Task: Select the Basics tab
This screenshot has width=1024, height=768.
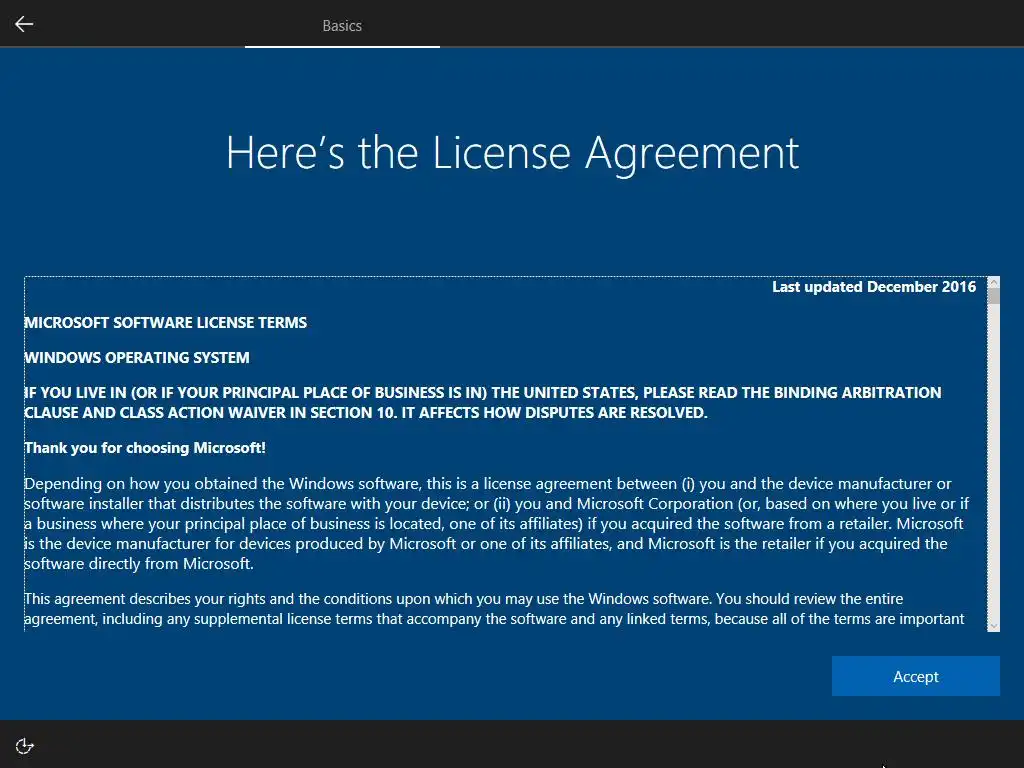Action: tap(342, 25)
